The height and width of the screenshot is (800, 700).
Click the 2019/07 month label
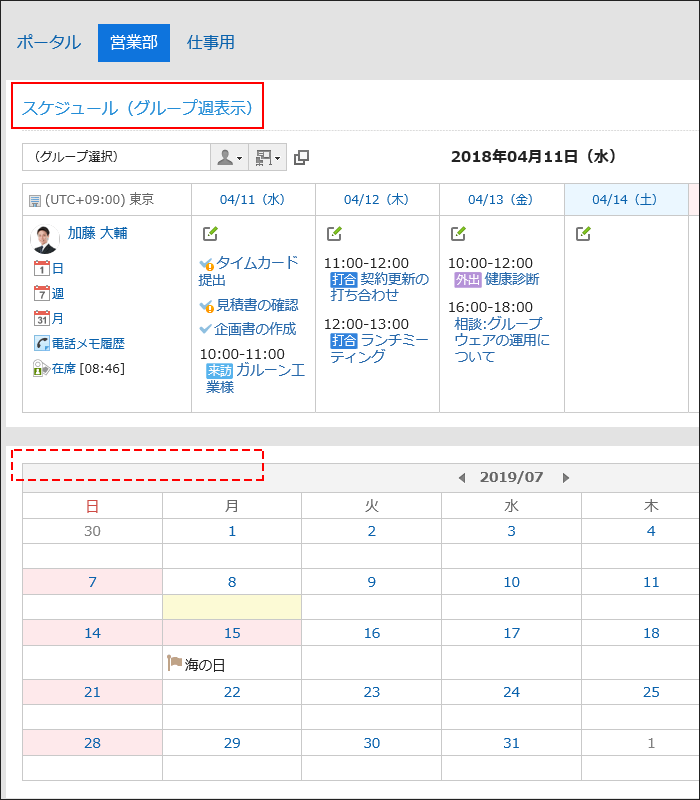pyautogui.click(x=511, y=477)
